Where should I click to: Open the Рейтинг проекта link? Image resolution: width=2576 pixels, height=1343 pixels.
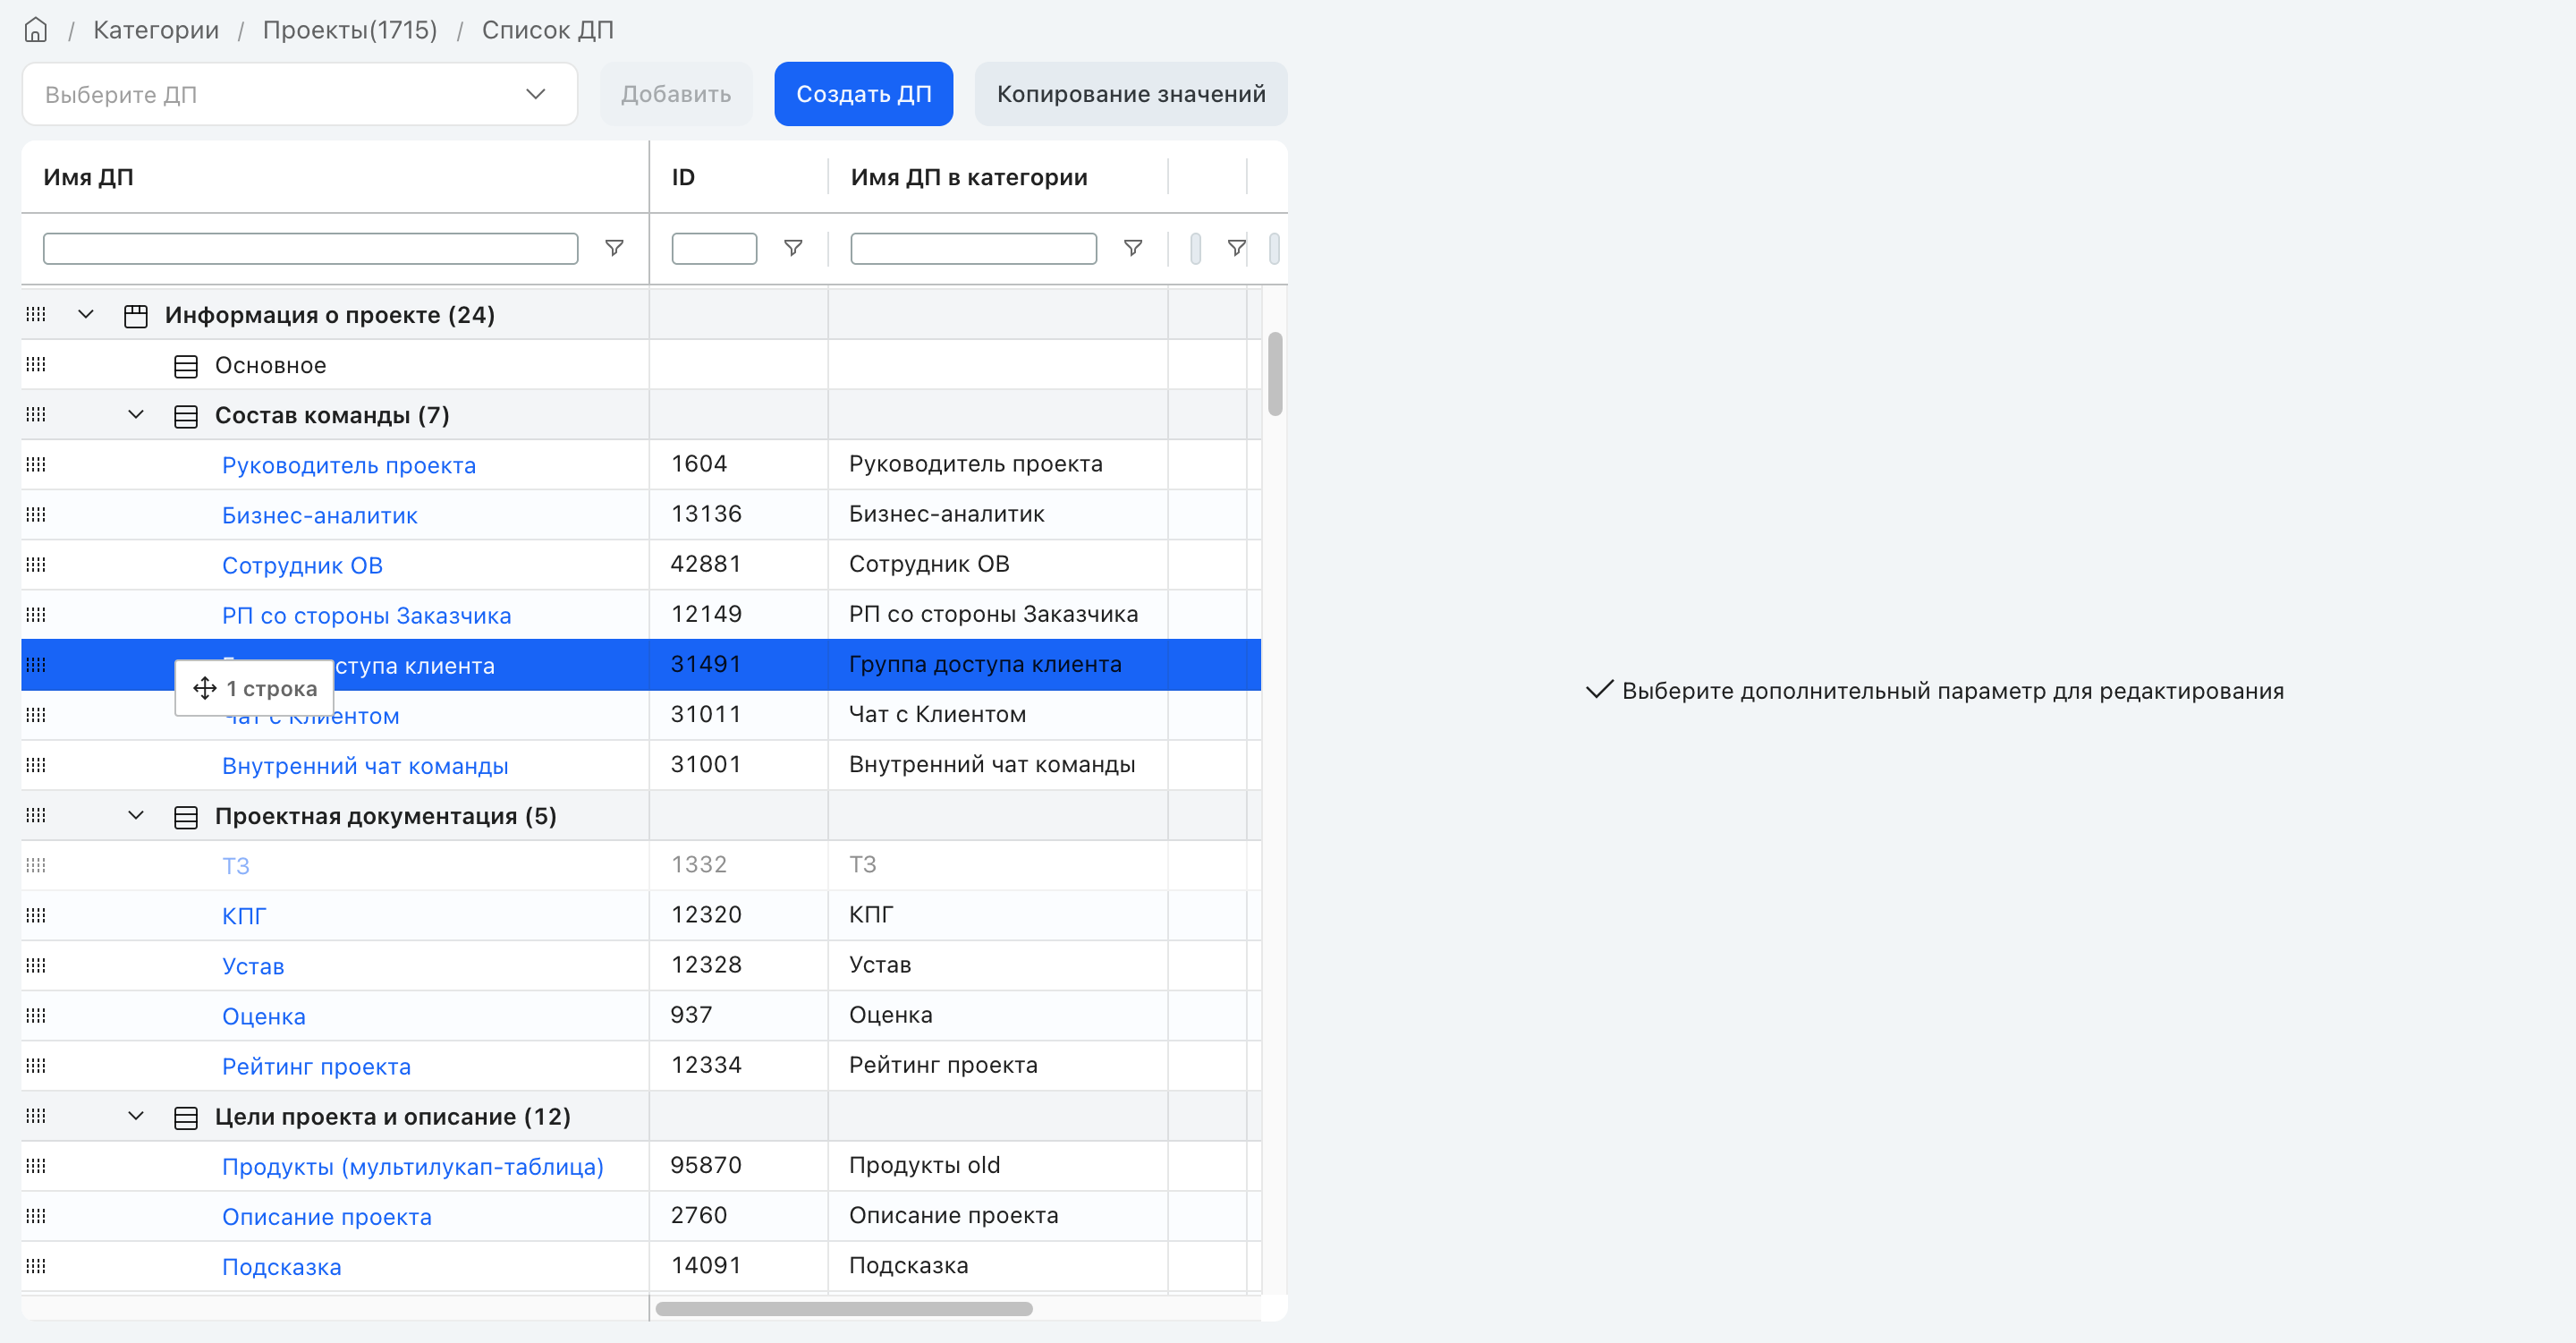(316, 1066)
